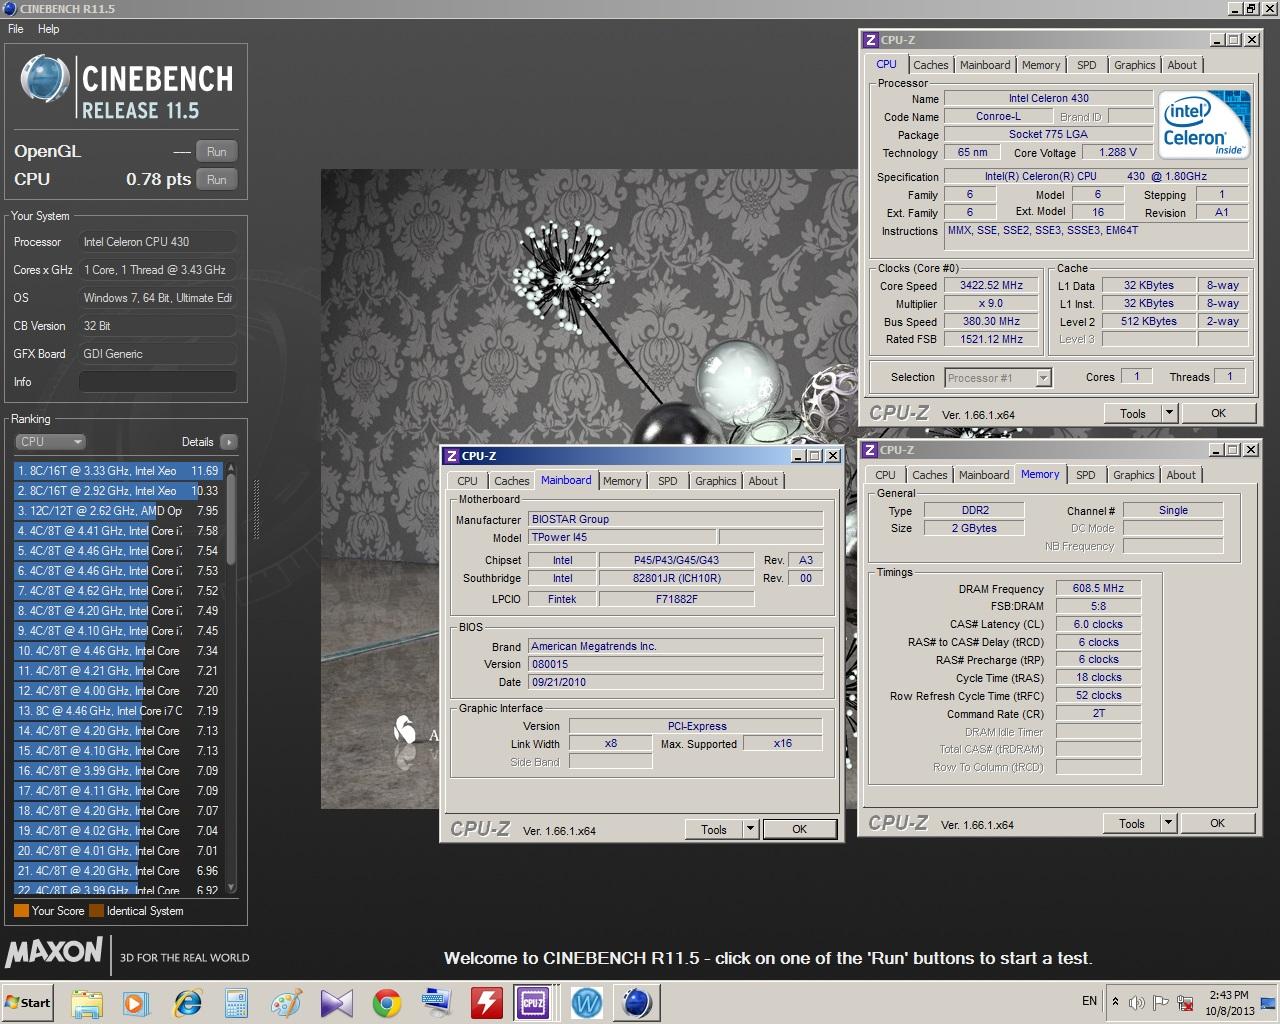Open the CPU ranking type dropdown
The image size is (1280, 1024).
pos(50,442)
